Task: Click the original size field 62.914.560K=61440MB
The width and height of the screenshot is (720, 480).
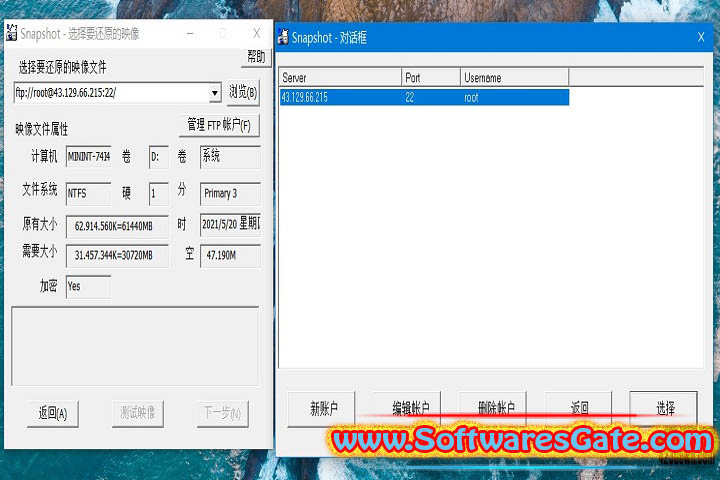Action: (117, 226)
